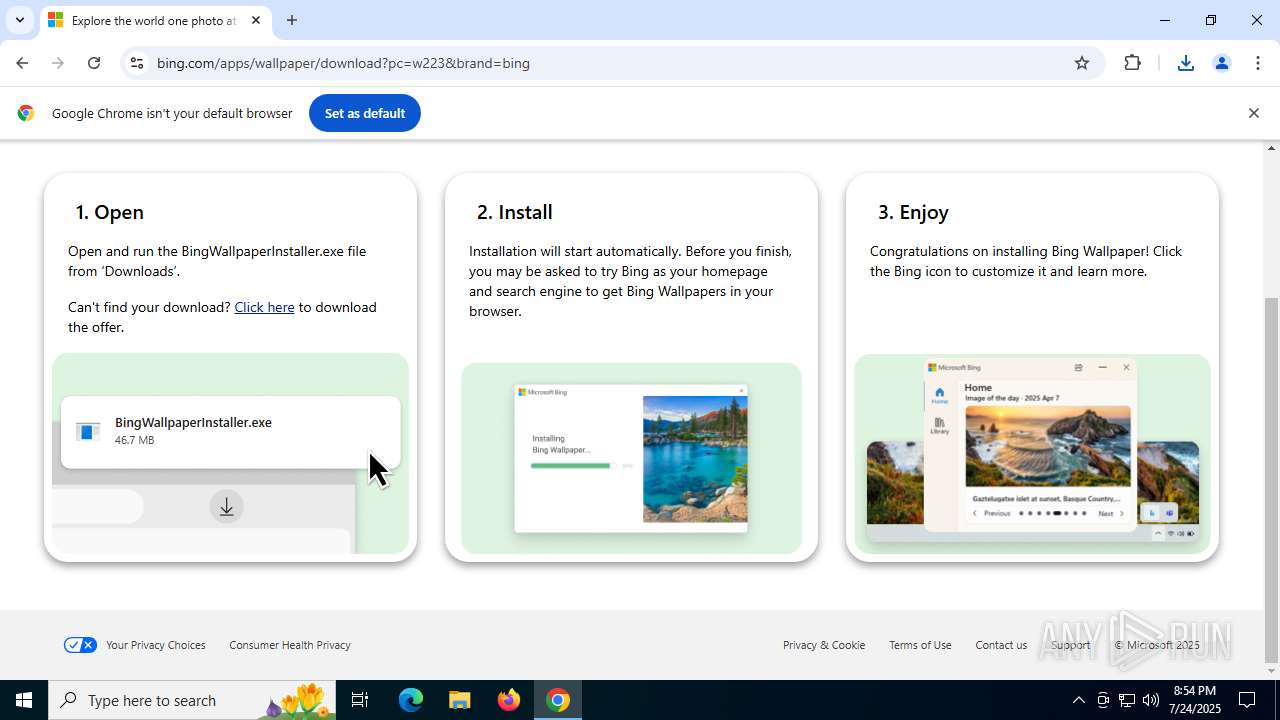Click the browser forward arrow
The height and width of the screenshot is (720, 1280).
point(58,63)
